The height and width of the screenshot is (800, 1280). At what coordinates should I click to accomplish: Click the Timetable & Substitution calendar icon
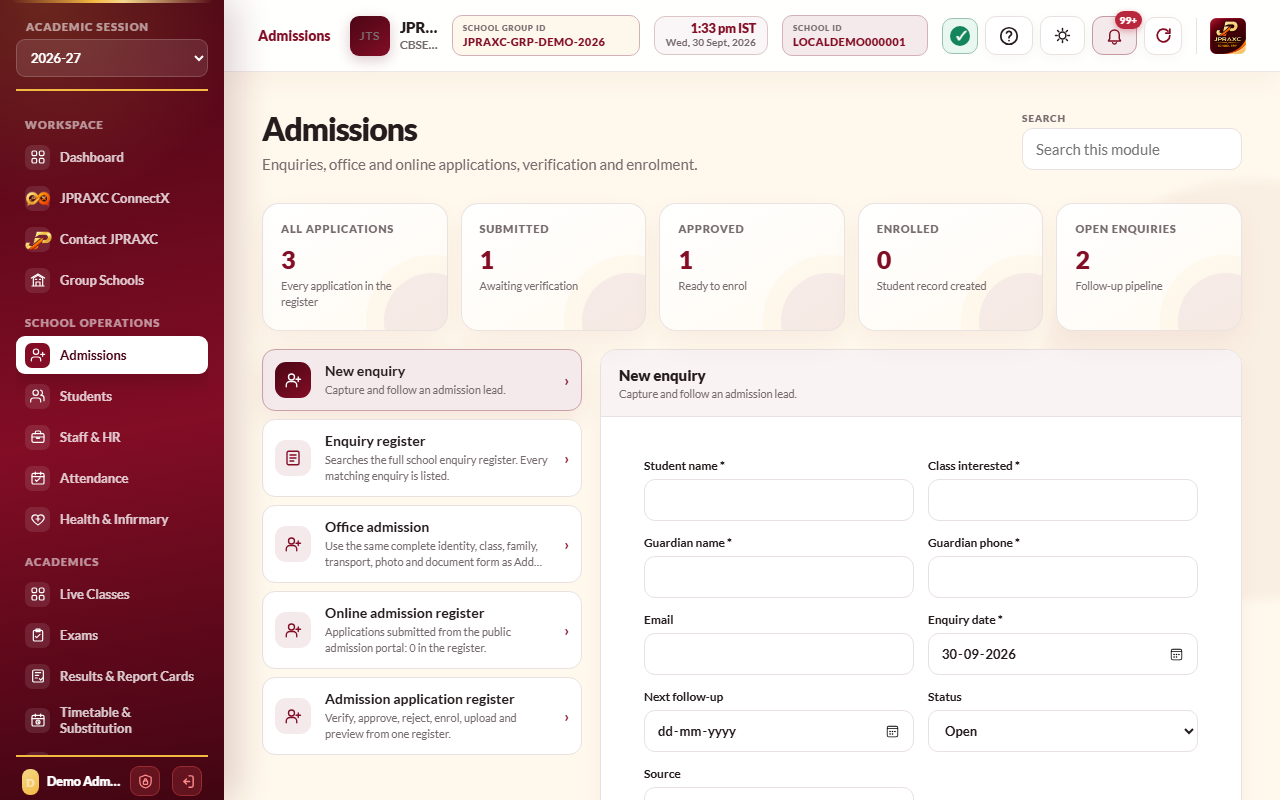click(x=37, y=720)
